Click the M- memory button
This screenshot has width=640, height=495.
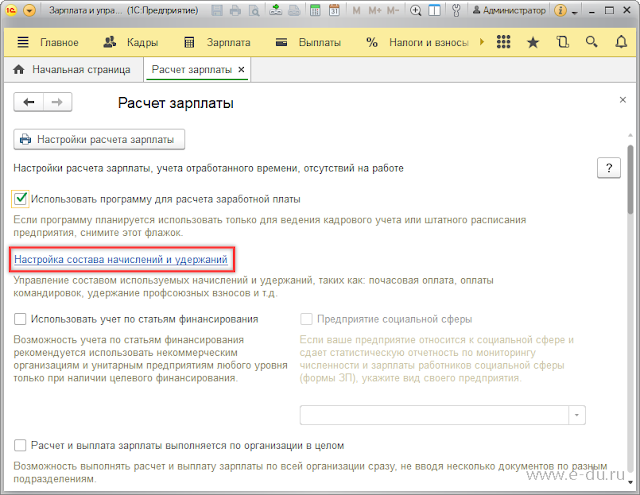(393, 11)
